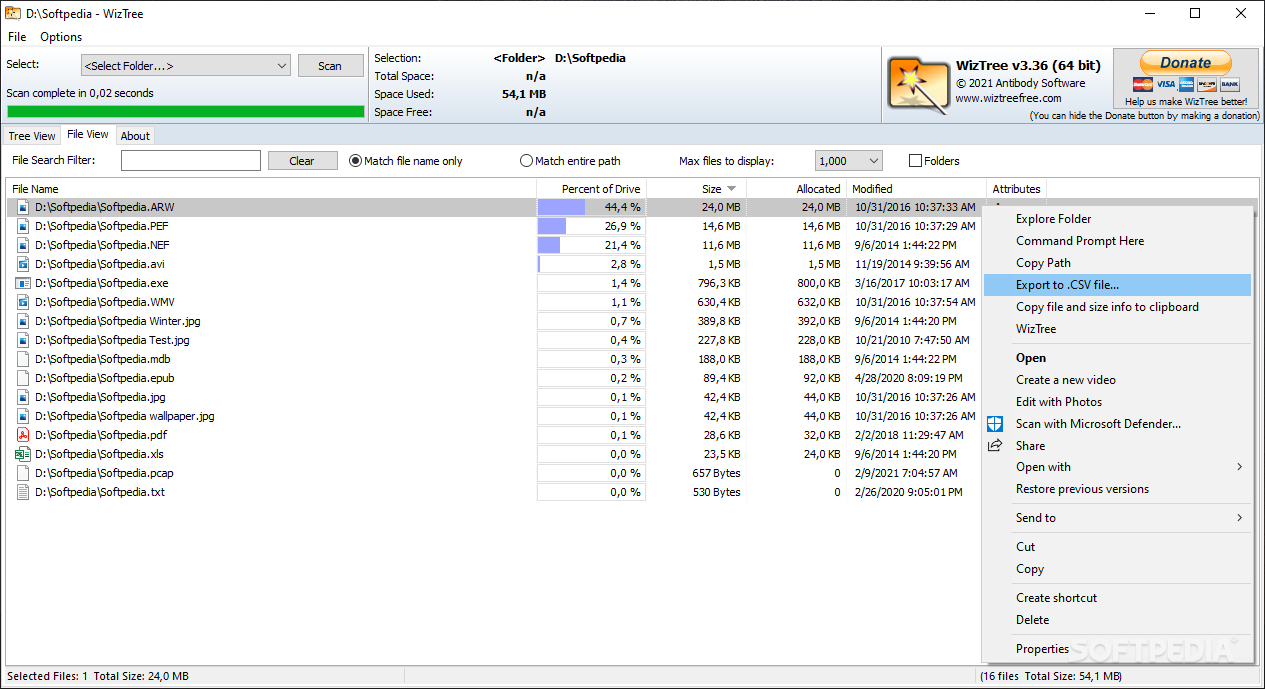Click the Microsoft Defender shield icon
The width and height of the screenshot is (1265, 689).
tap(995, 424)
